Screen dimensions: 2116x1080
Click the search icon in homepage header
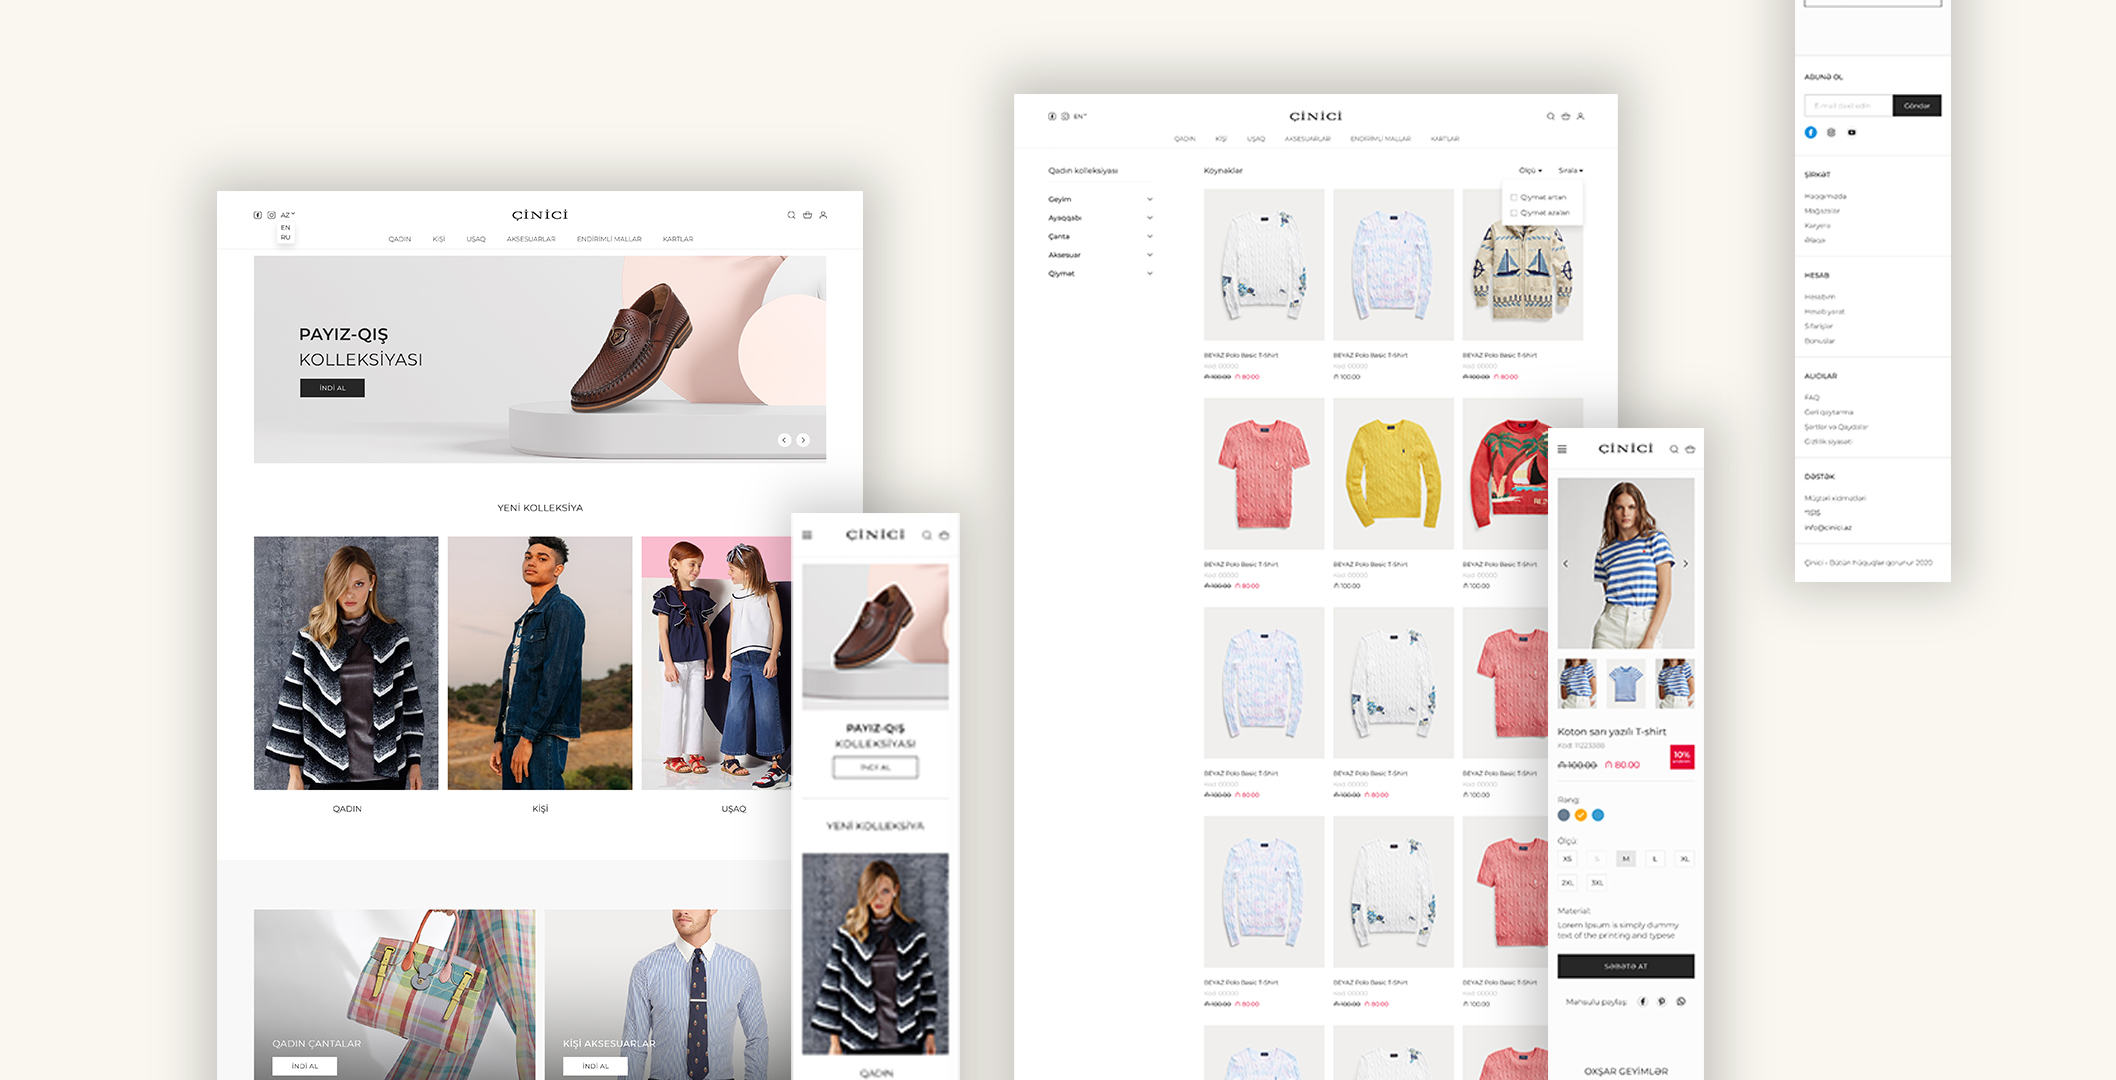coord(791,215)
